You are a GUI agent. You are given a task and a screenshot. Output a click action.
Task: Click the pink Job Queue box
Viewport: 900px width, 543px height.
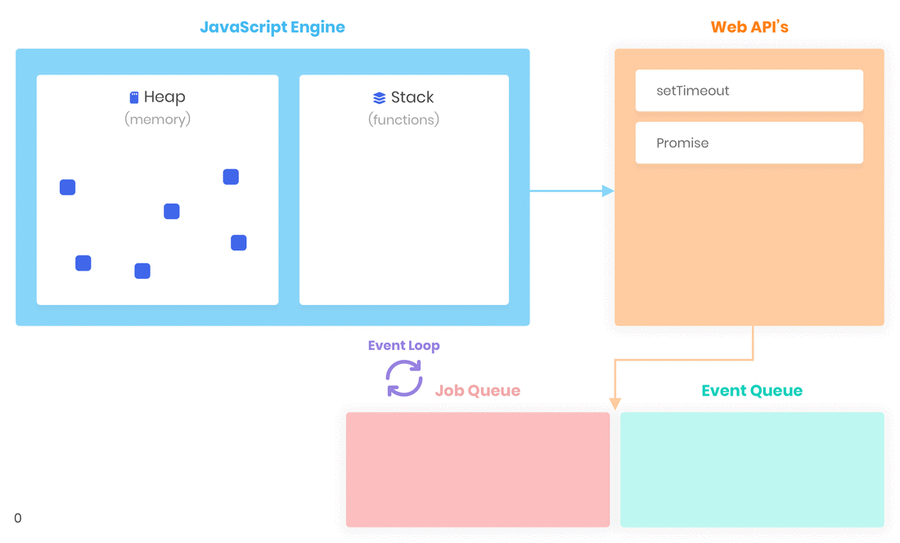[x=478, y=470]
